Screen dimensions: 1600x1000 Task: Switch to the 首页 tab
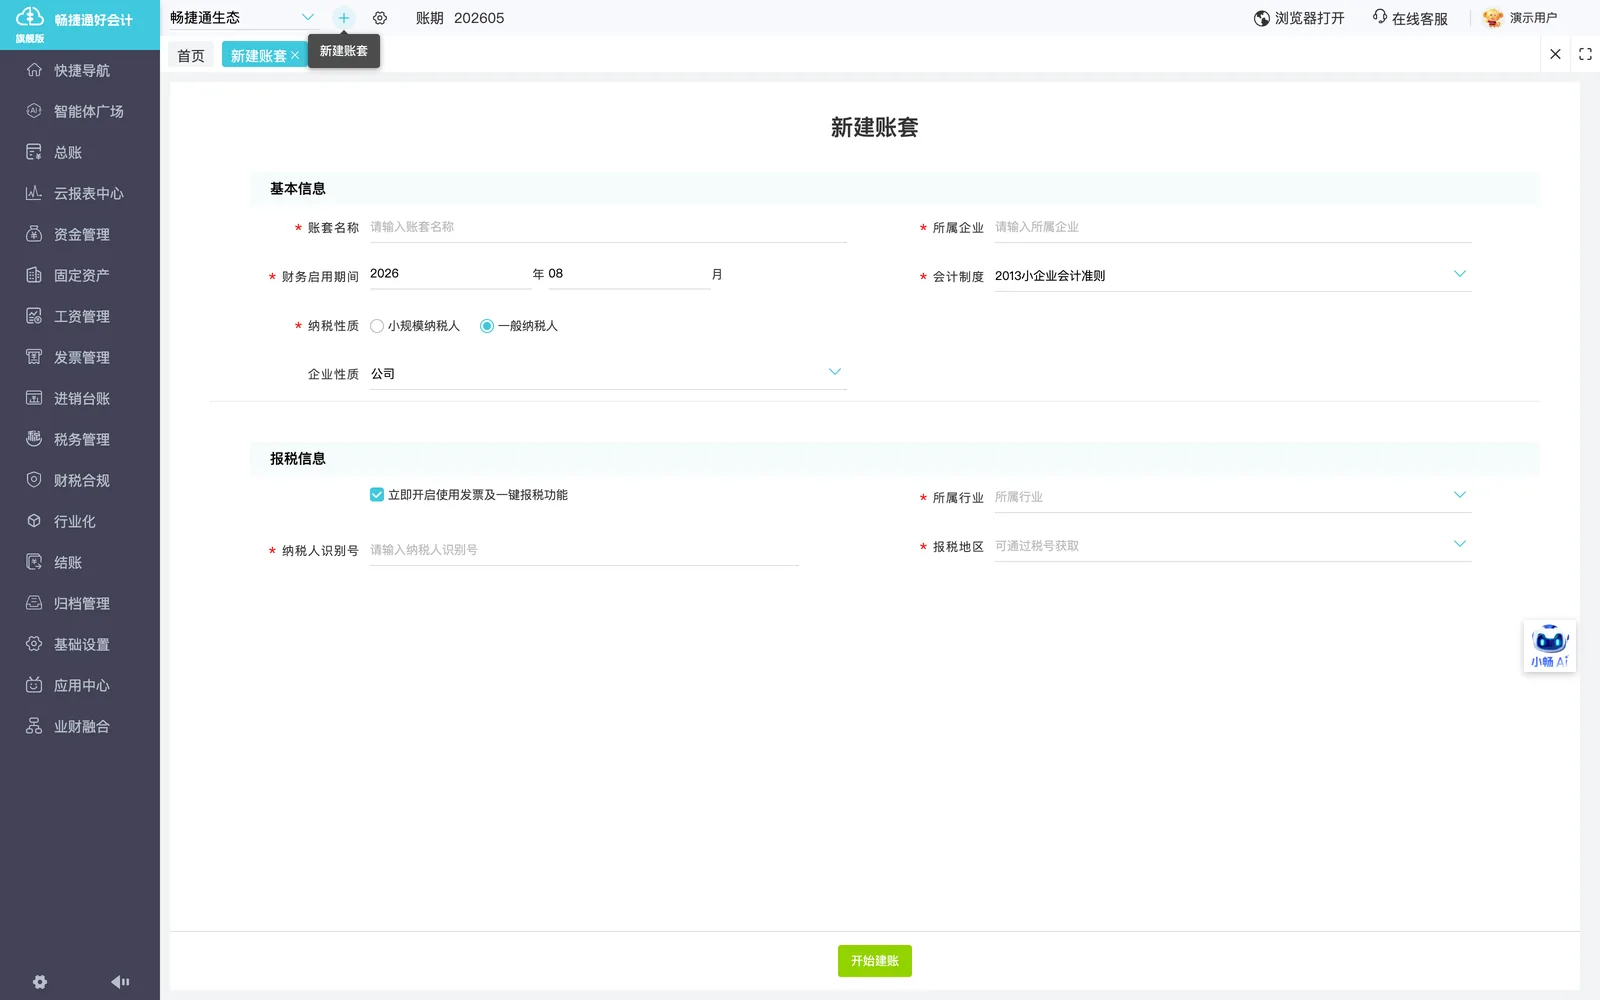point(191,56)
